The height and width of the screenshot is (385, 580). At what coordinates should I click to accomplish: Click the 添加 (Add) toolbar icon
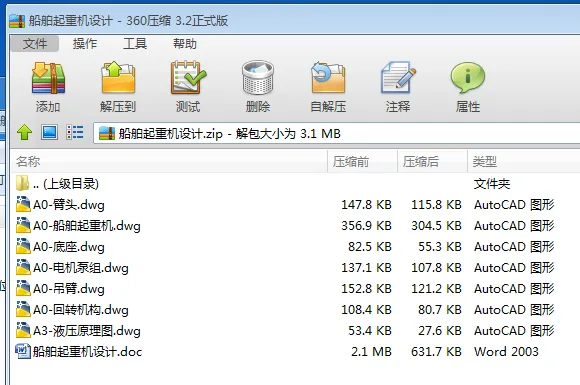pos(48,78)
